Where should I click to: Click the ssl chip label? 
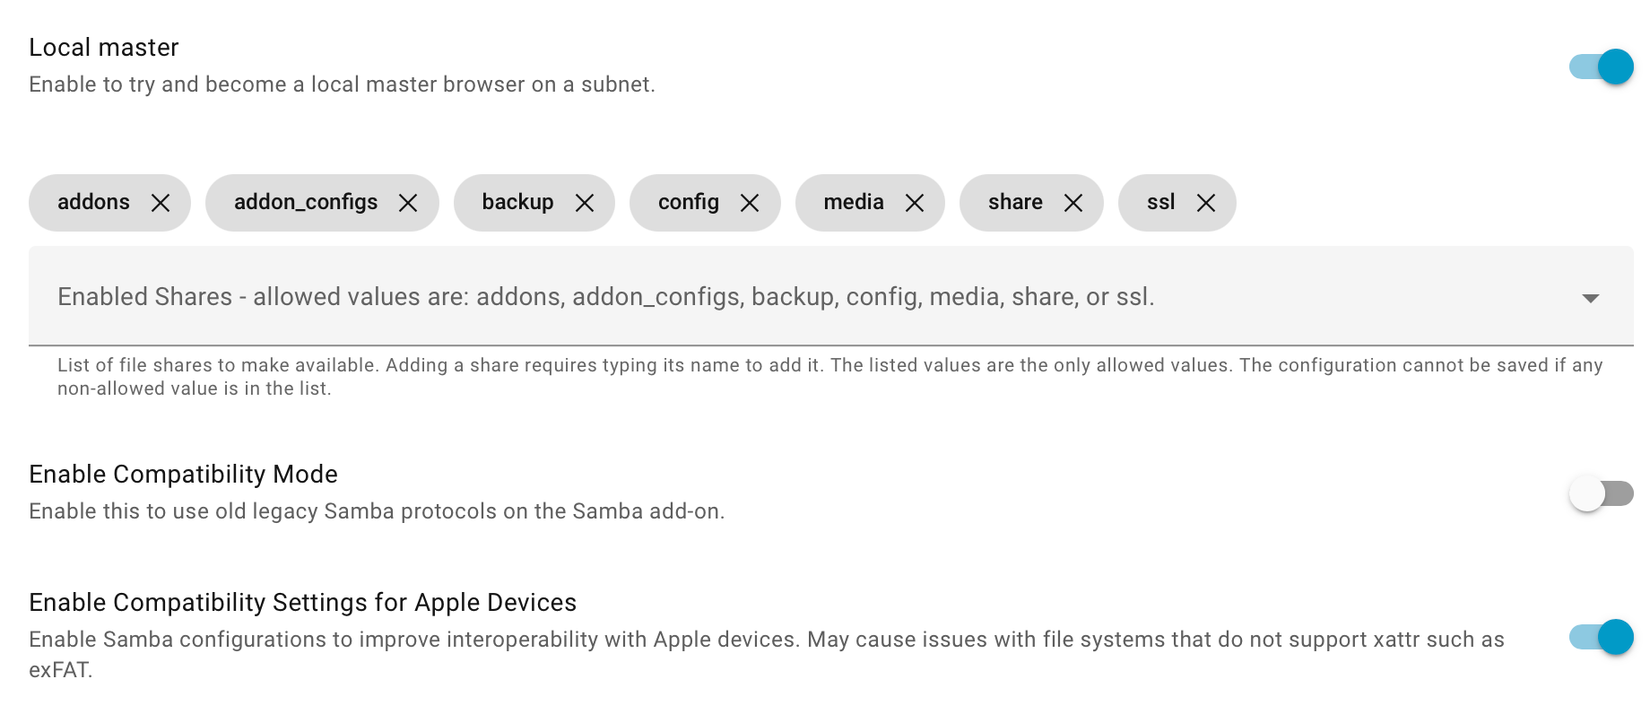[1160, 202]
